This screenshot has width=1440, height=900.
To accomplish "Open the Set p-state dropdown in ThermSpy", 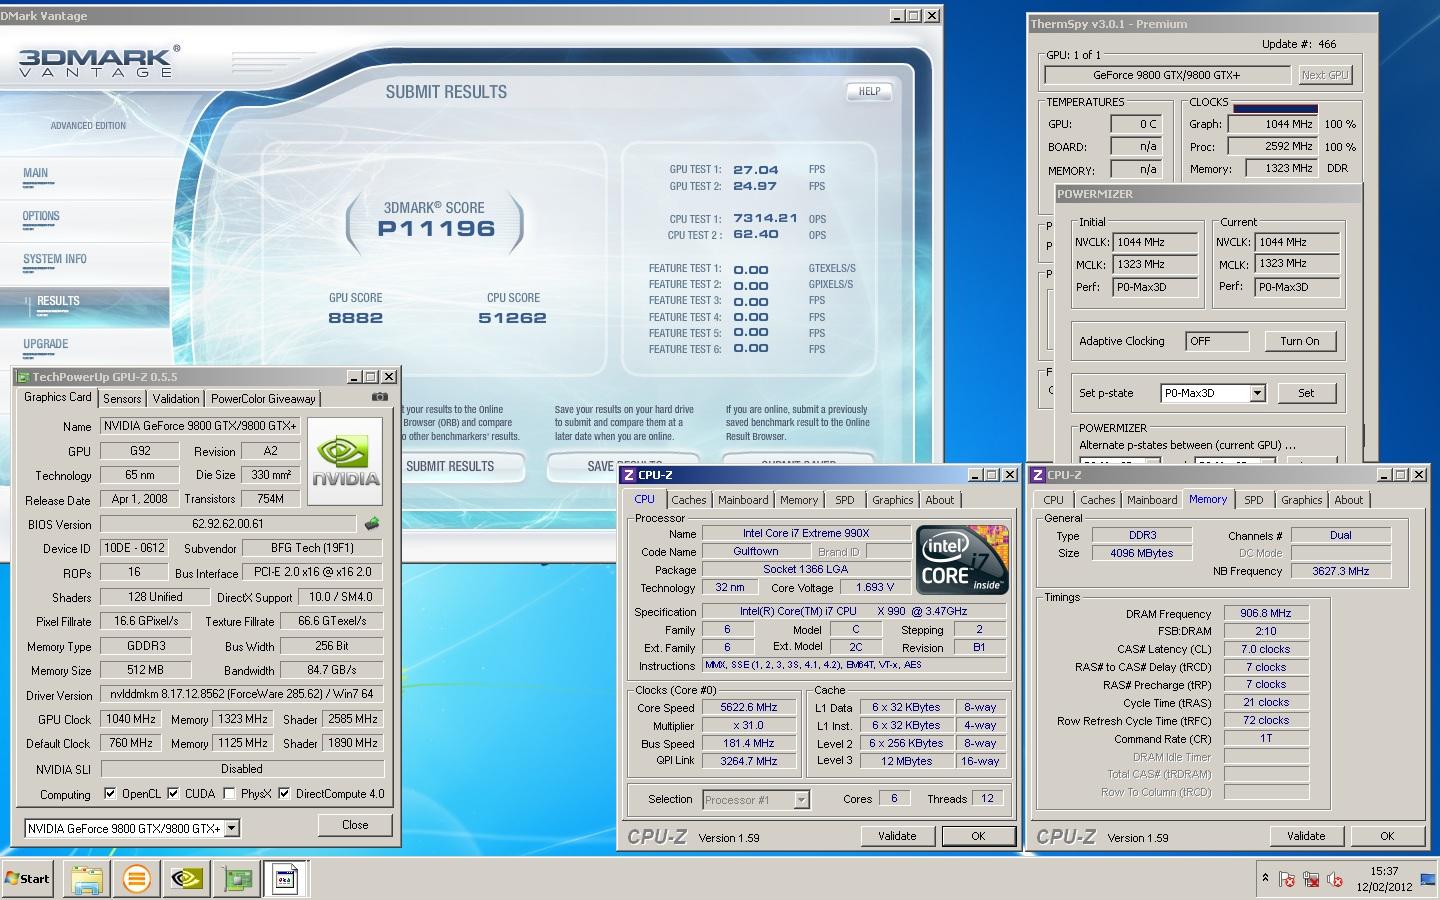I will pyautogui.click(x=1258, y=393).
